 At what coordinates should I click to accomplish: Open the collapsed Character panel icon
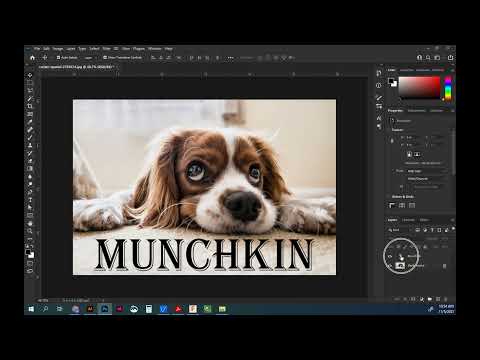pyautogui.click(x=379, y=118)
